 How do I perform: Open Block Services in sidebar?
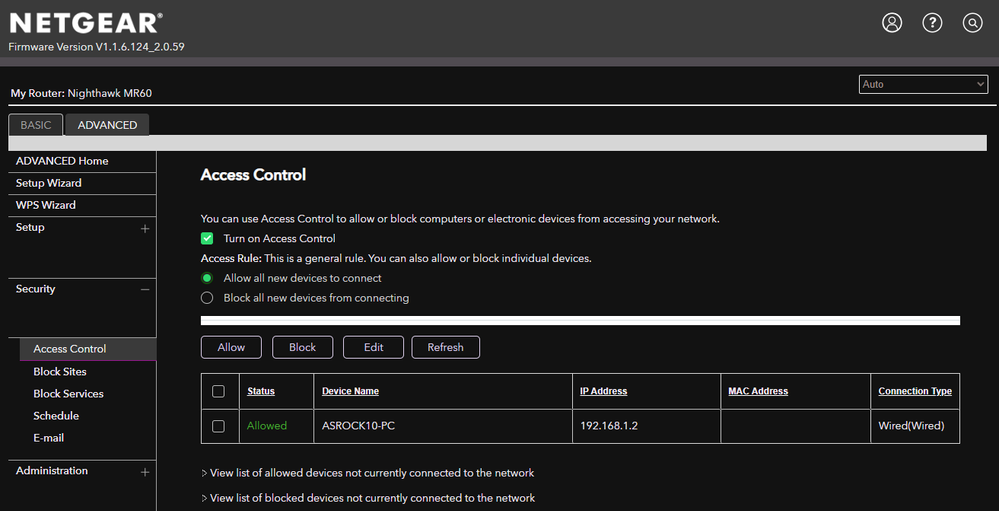tap(68, 394)
